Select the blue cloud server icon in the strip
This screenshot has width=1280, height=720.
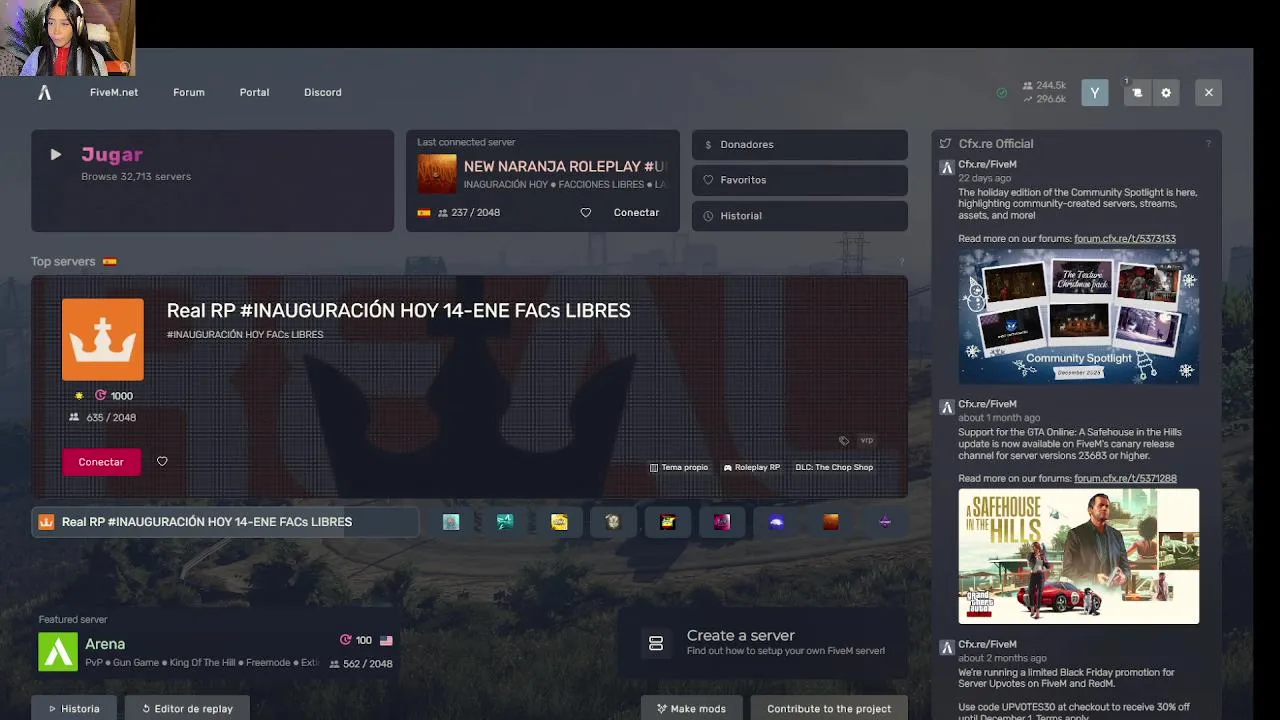coord(776,522)
